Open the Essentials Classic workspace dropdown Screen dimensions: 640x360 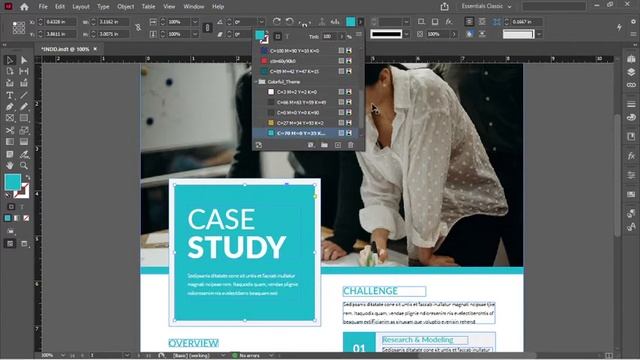coord(486,6)
